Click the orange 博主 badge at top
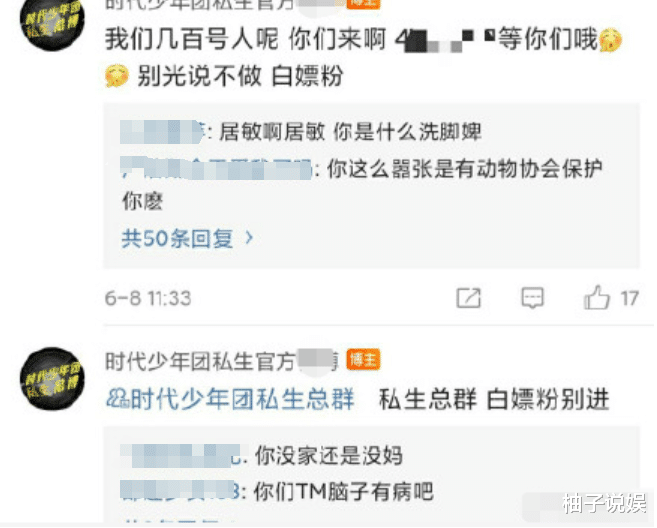657x528 pixels. point(363,4)
